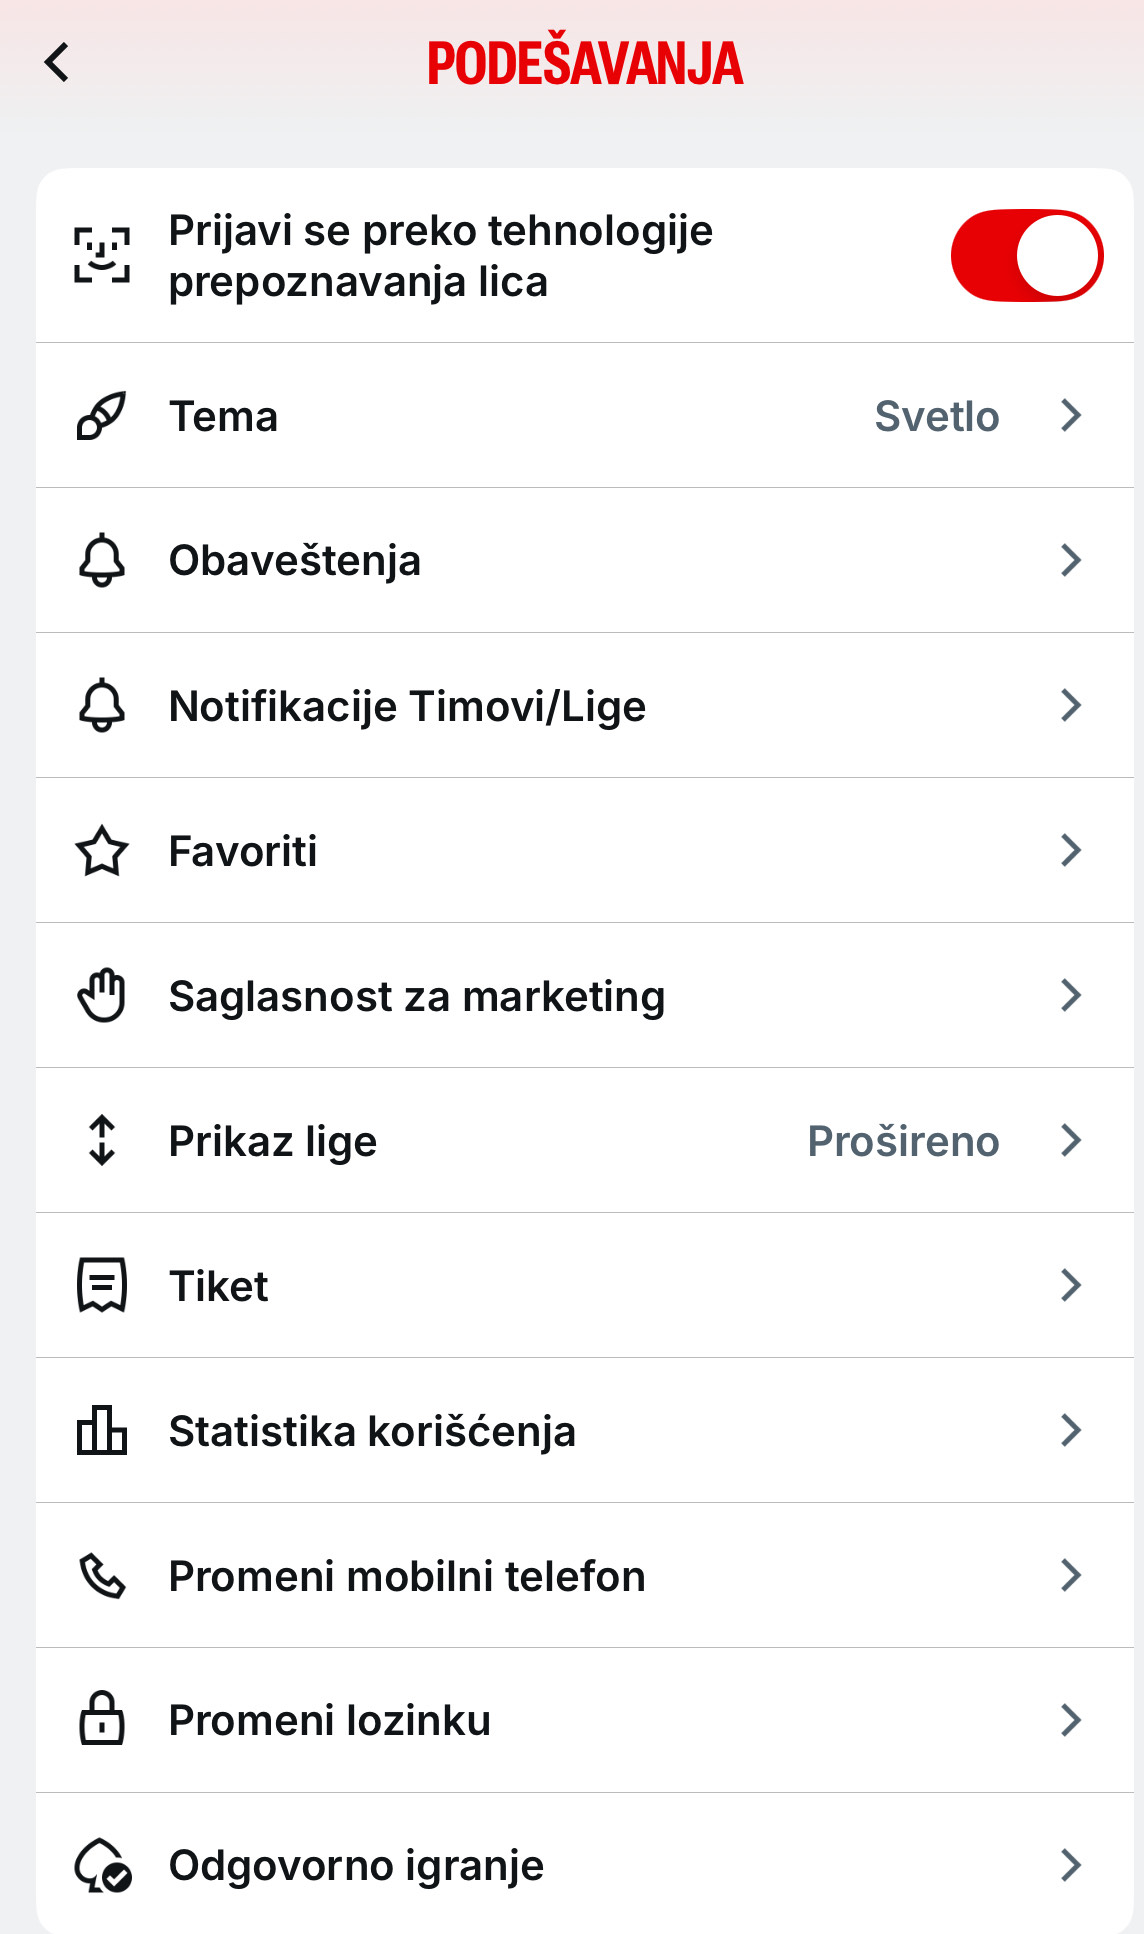Toggle face recognition login switch off
Image resolution: width=1144 pixels, height=1934 pixels.
[1027, 255]
